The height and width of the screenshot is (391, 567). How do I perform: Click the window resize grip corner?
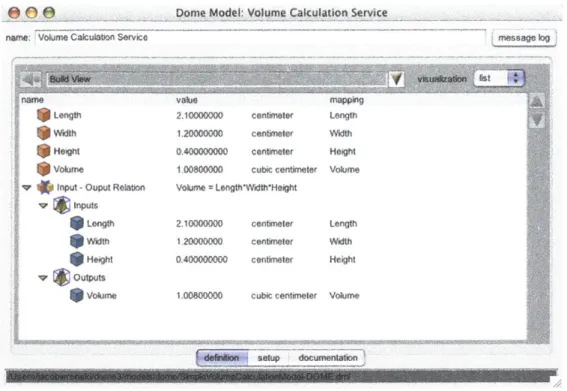558,383
